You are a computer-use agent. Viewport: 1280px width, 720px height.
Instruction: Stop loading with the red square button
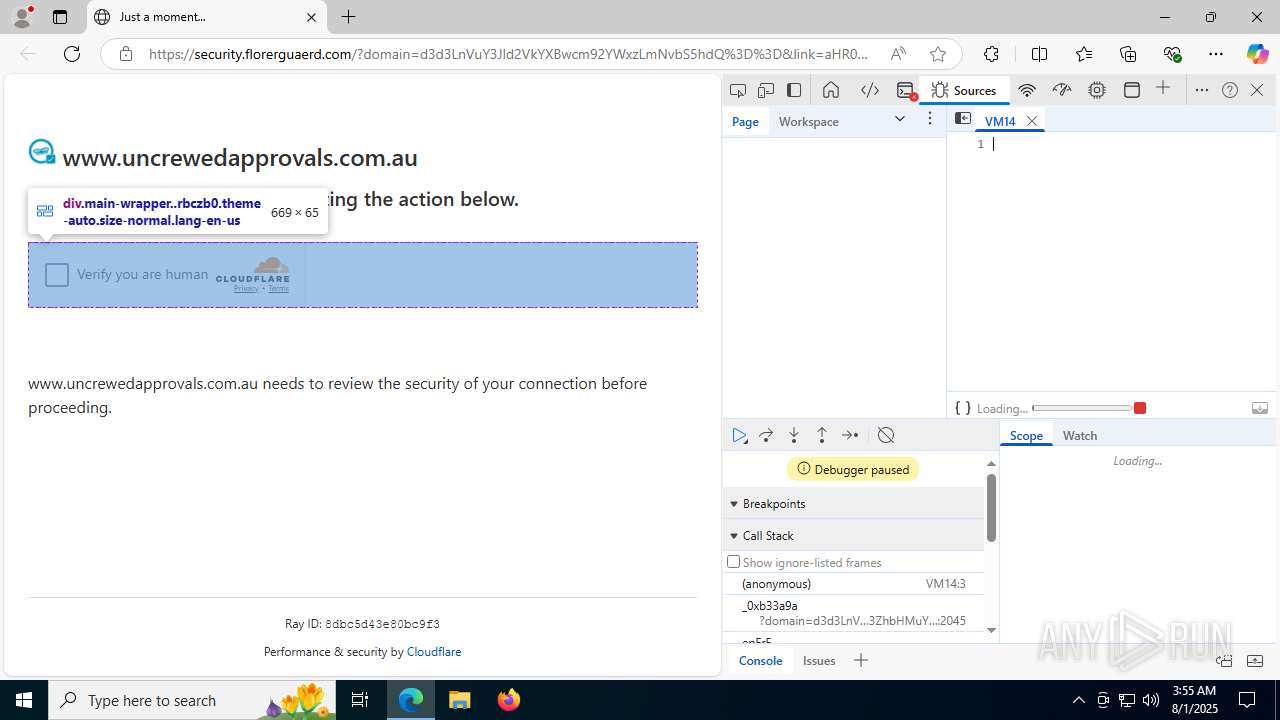1140,408
